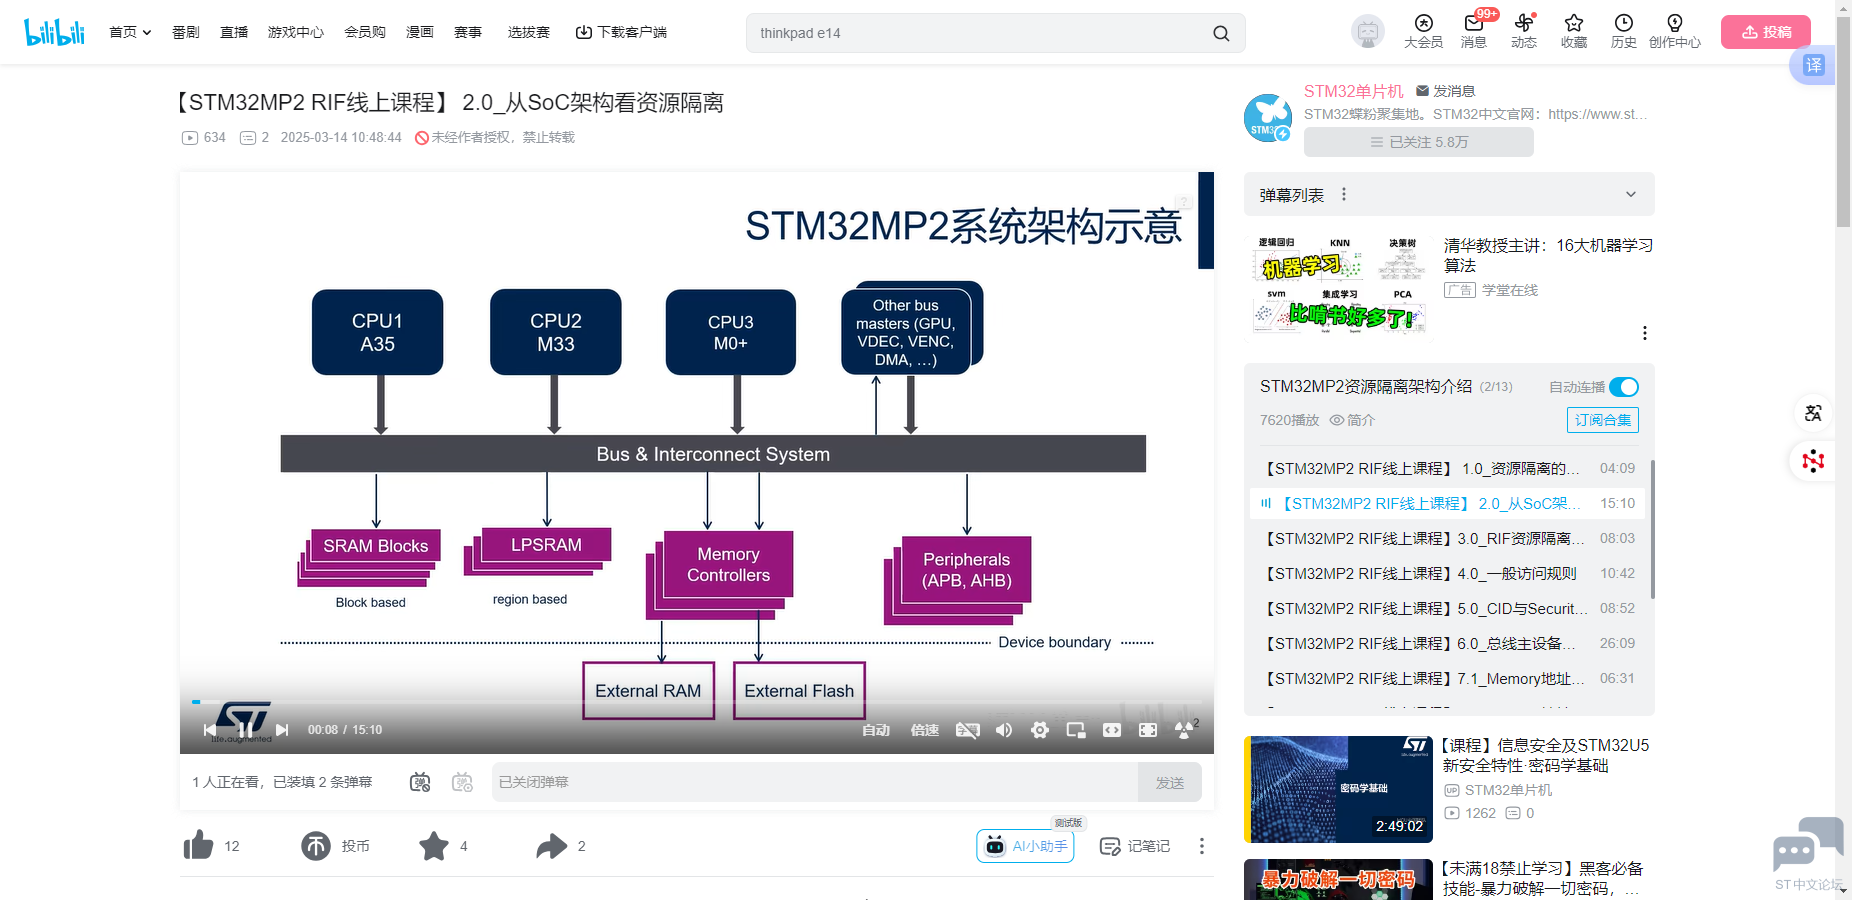Image resolution: width=1852 pixels, height=900 pixels.
Task: Enter fullscreen mode
Action: coord(1148,730)
